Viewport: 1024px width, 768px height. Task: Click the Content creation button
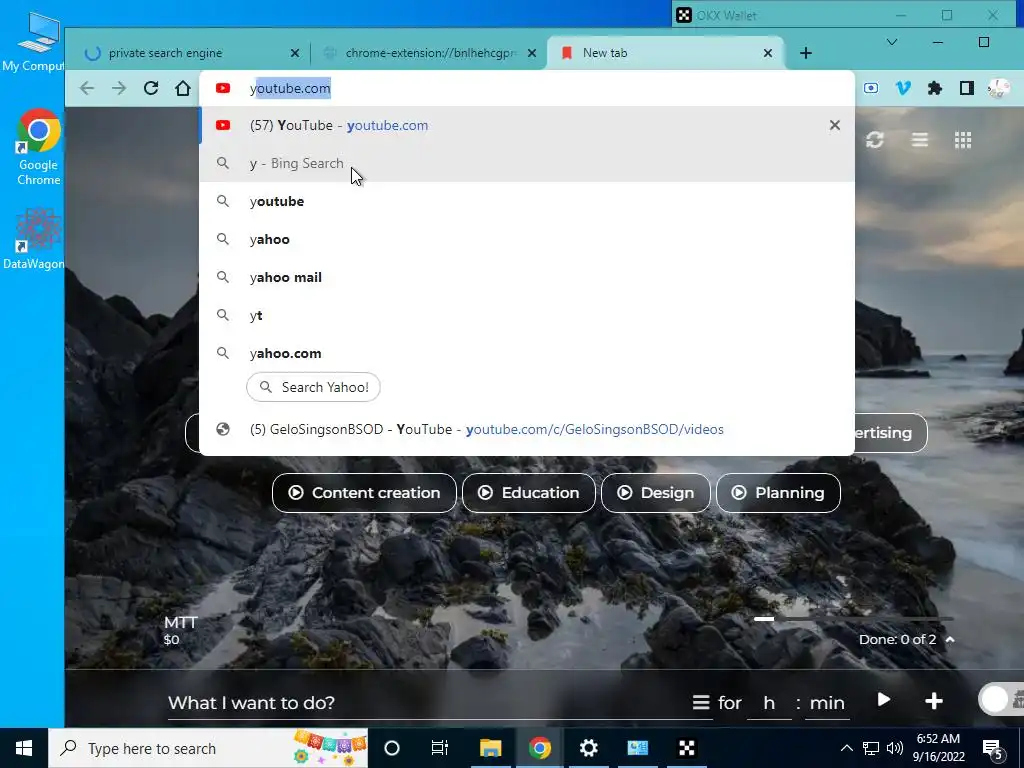pyautogui.click(x=364, y=493)
